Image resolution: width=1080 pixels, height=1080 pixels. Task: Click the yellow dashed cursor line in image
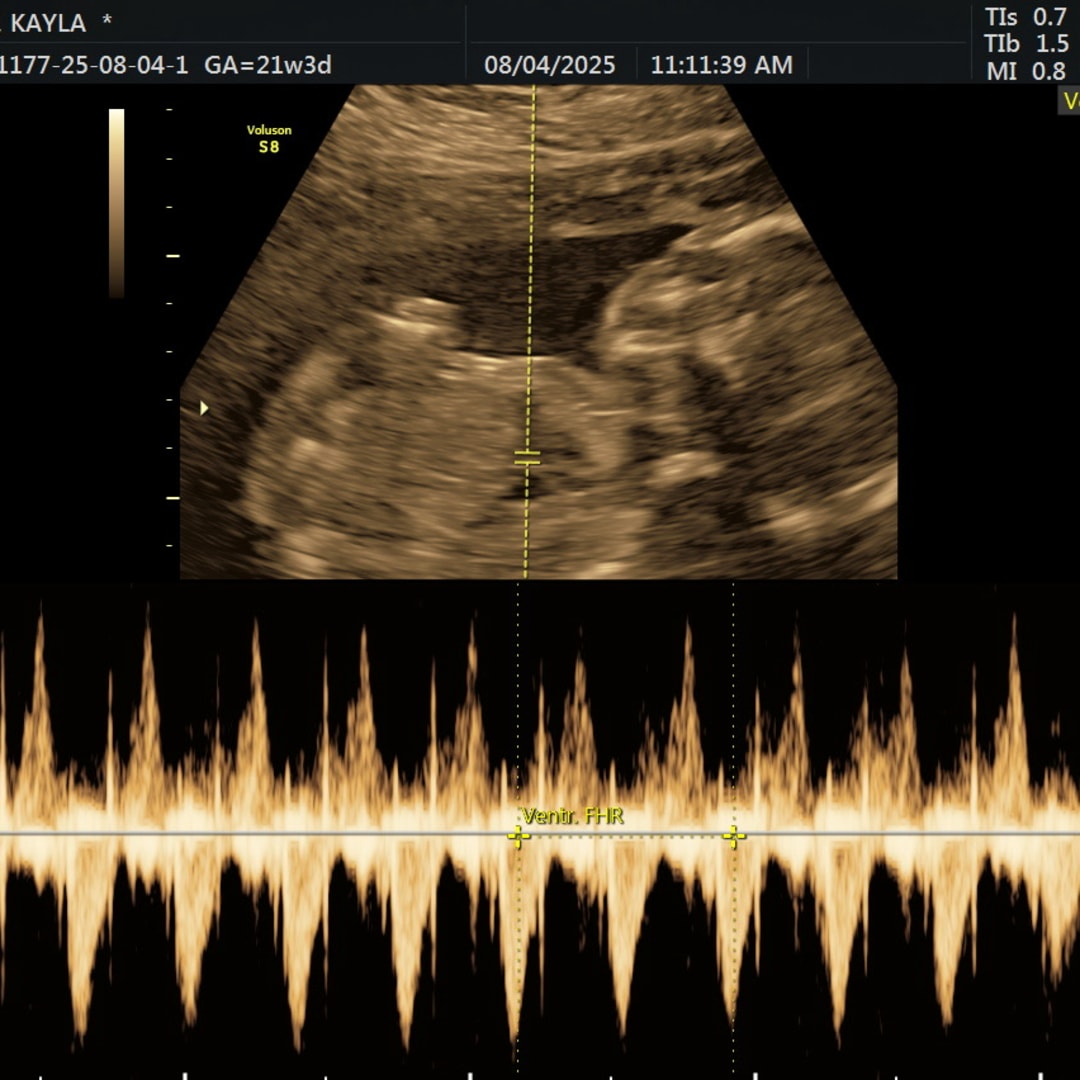531,250
